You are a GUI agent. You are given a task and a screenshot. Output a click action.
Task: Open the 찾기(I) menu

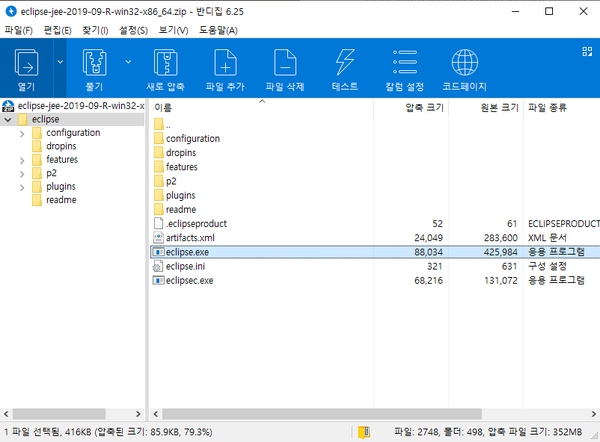click(x=95, y=30)
